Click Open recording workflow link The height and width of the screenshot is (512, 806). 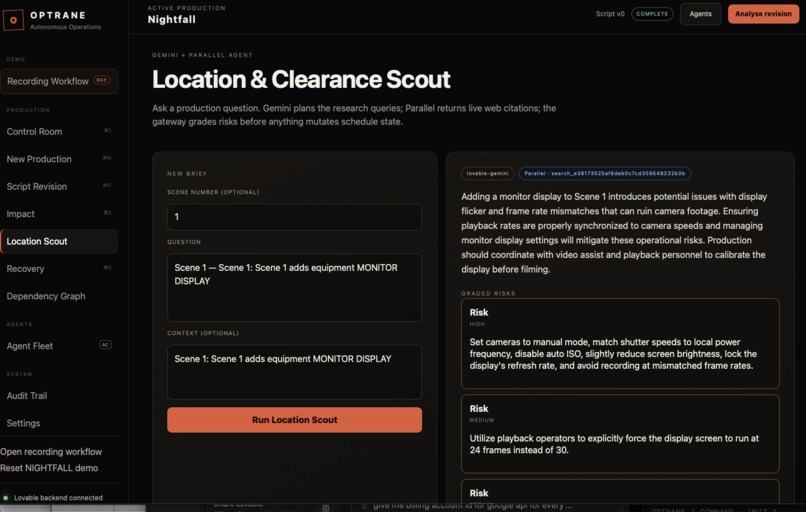click(x=51, y=451)
